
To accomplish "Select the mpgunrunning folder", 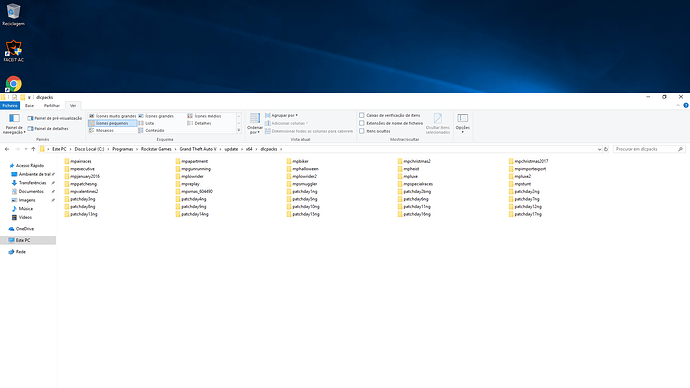I will coord(193,169).
